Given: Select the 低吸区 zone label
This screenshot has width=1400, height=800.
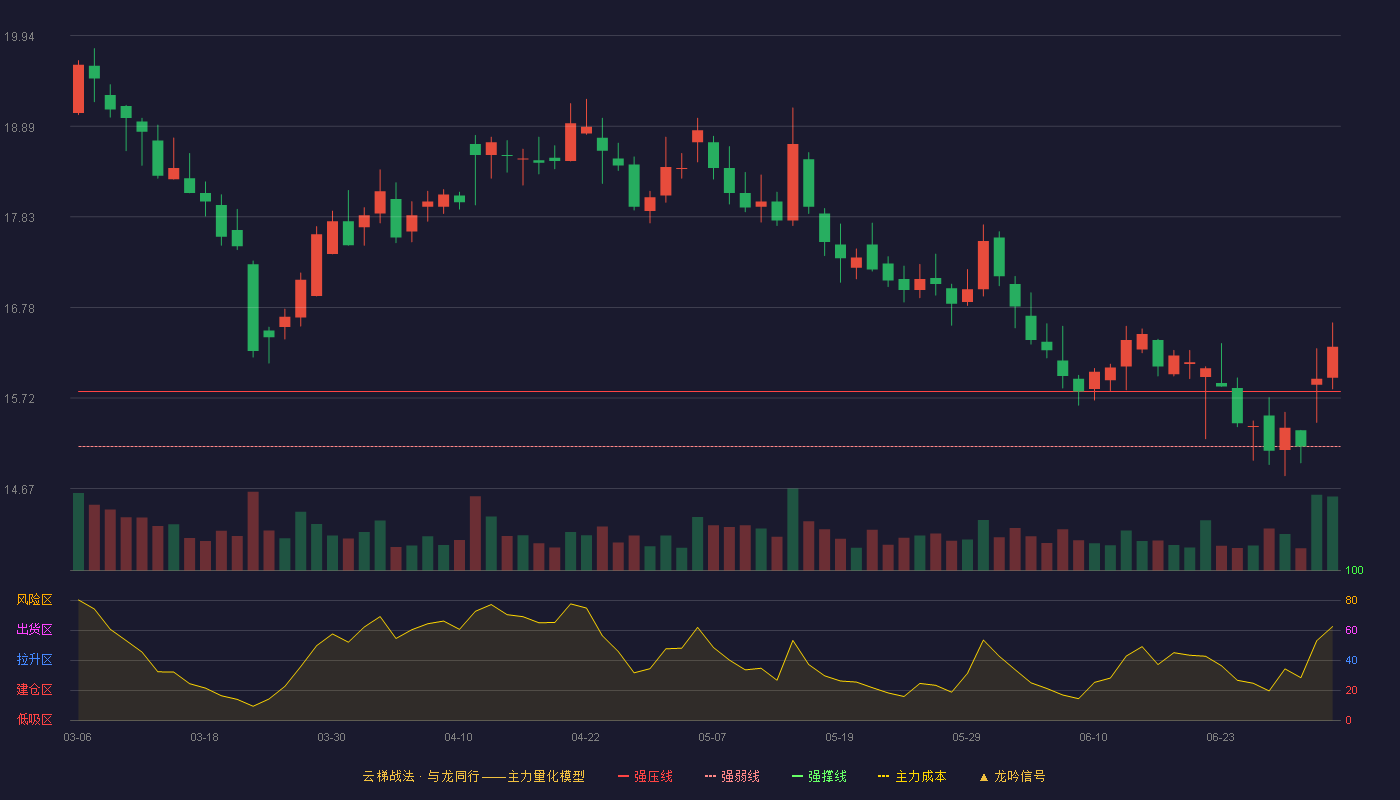Looking at the screenshot, I should pos(35,719).
